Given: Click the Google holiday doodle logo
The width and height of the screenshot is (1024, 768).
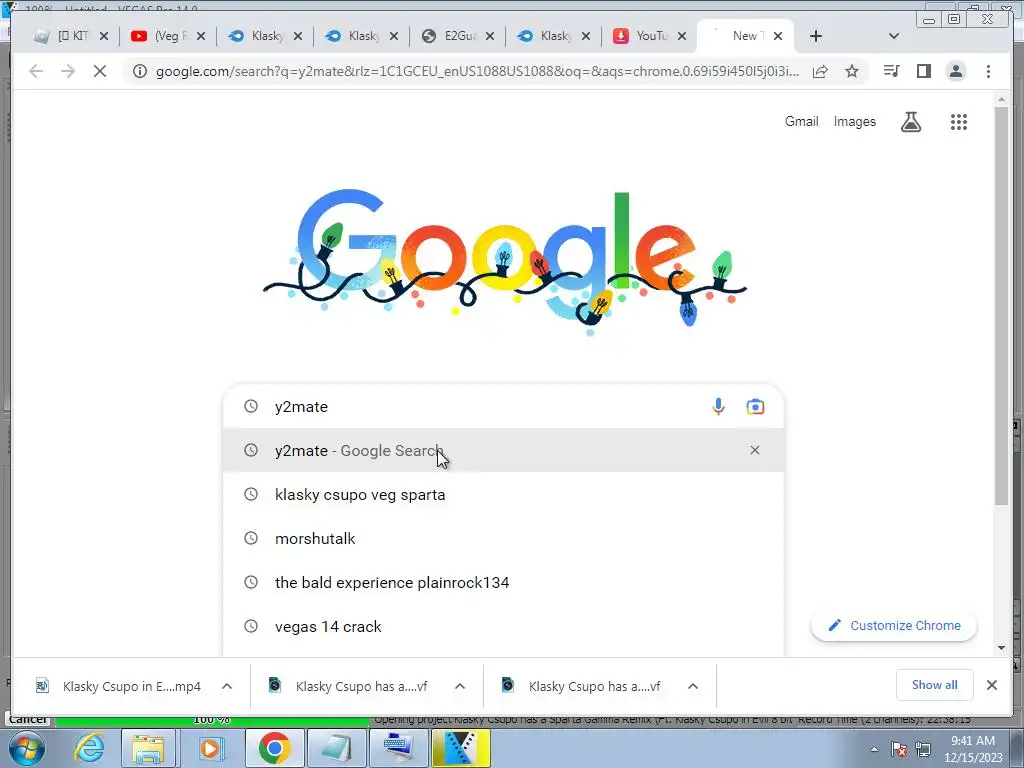Looking at the screenshot, I should coord(504,262).
